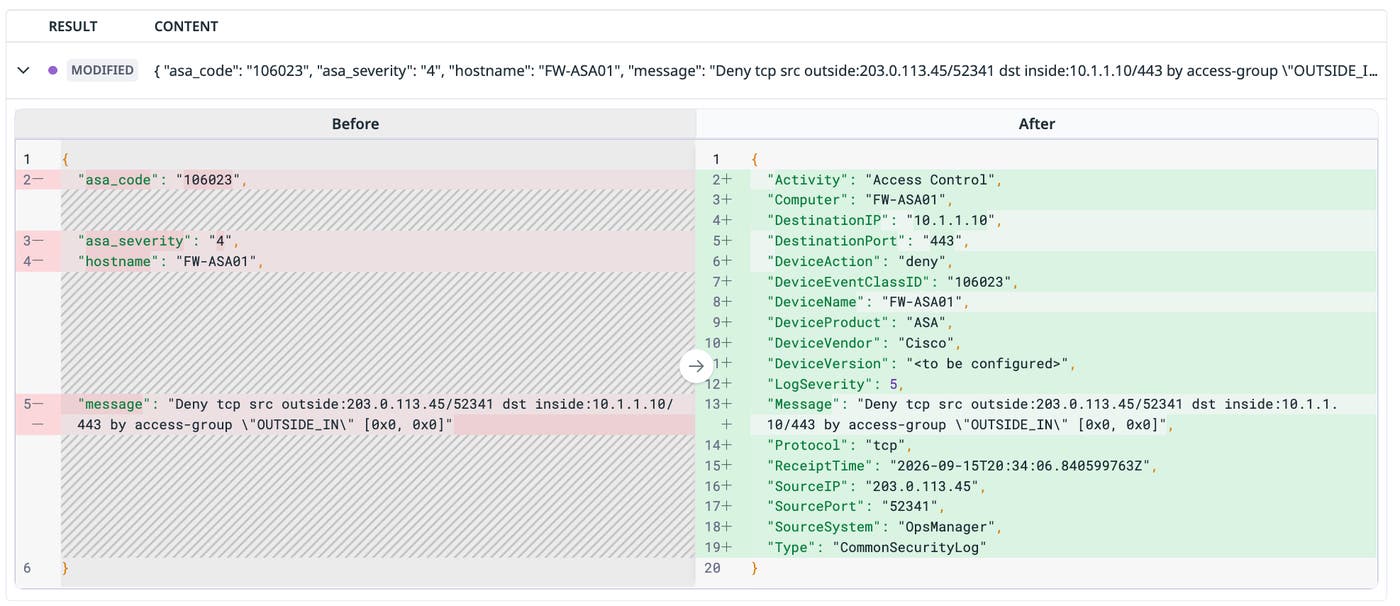Click the MODIFIED badge

(102, 71)
